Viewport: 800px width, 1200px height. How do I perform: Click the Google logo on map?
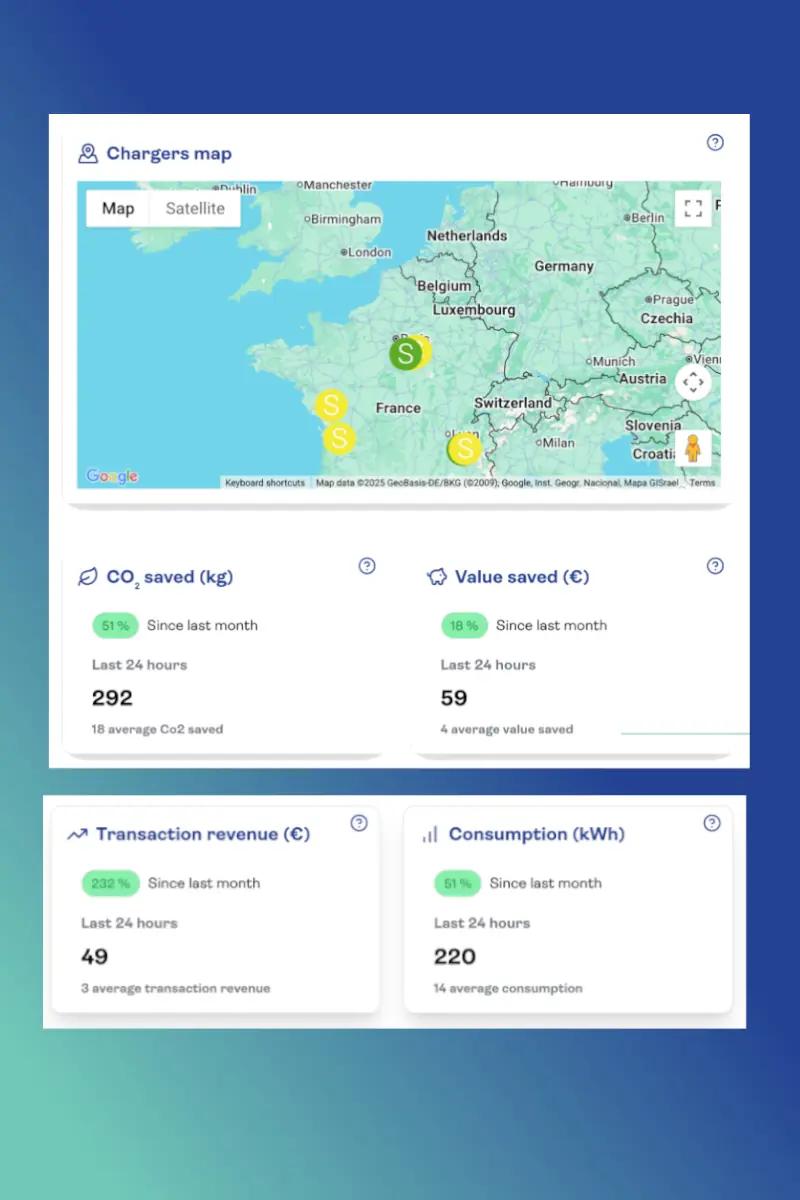pos(112,477)
